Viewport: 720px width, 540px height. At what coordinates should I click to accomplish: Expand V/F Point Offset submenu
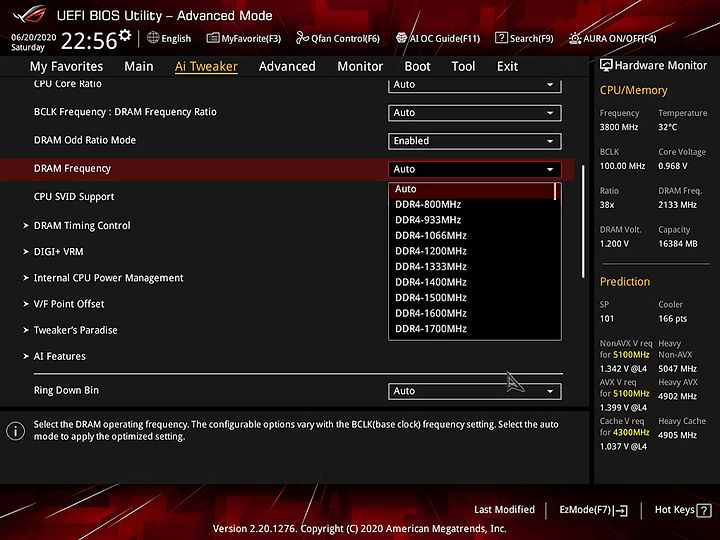(64, 304)
